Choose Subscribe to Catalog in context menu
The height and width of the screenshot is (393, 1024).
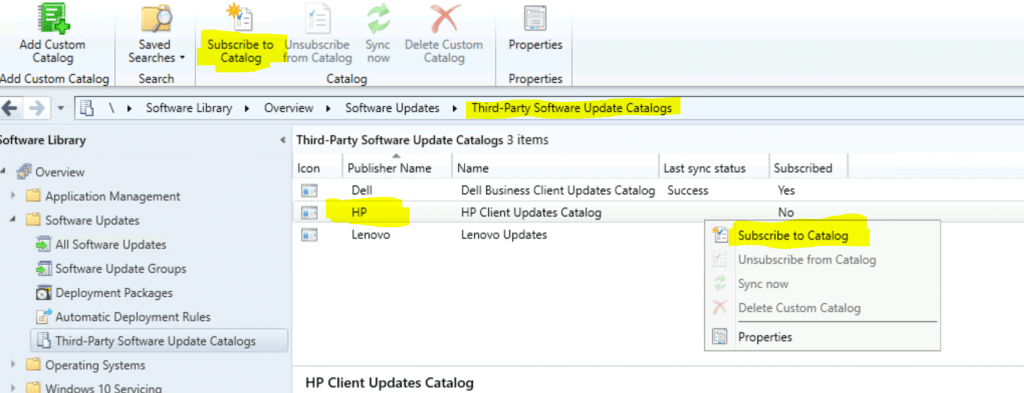[x=822, y=236]
